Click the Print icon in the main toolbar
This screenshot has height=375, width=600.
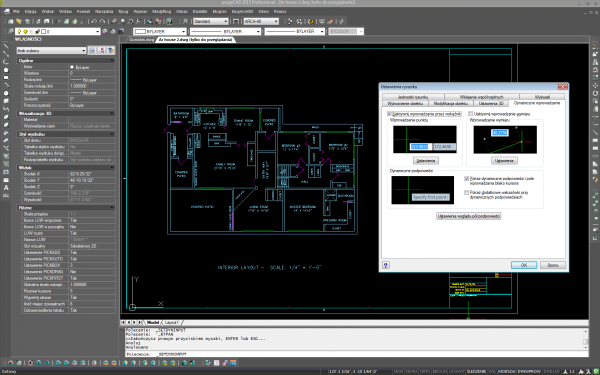[x=38, y=21]
